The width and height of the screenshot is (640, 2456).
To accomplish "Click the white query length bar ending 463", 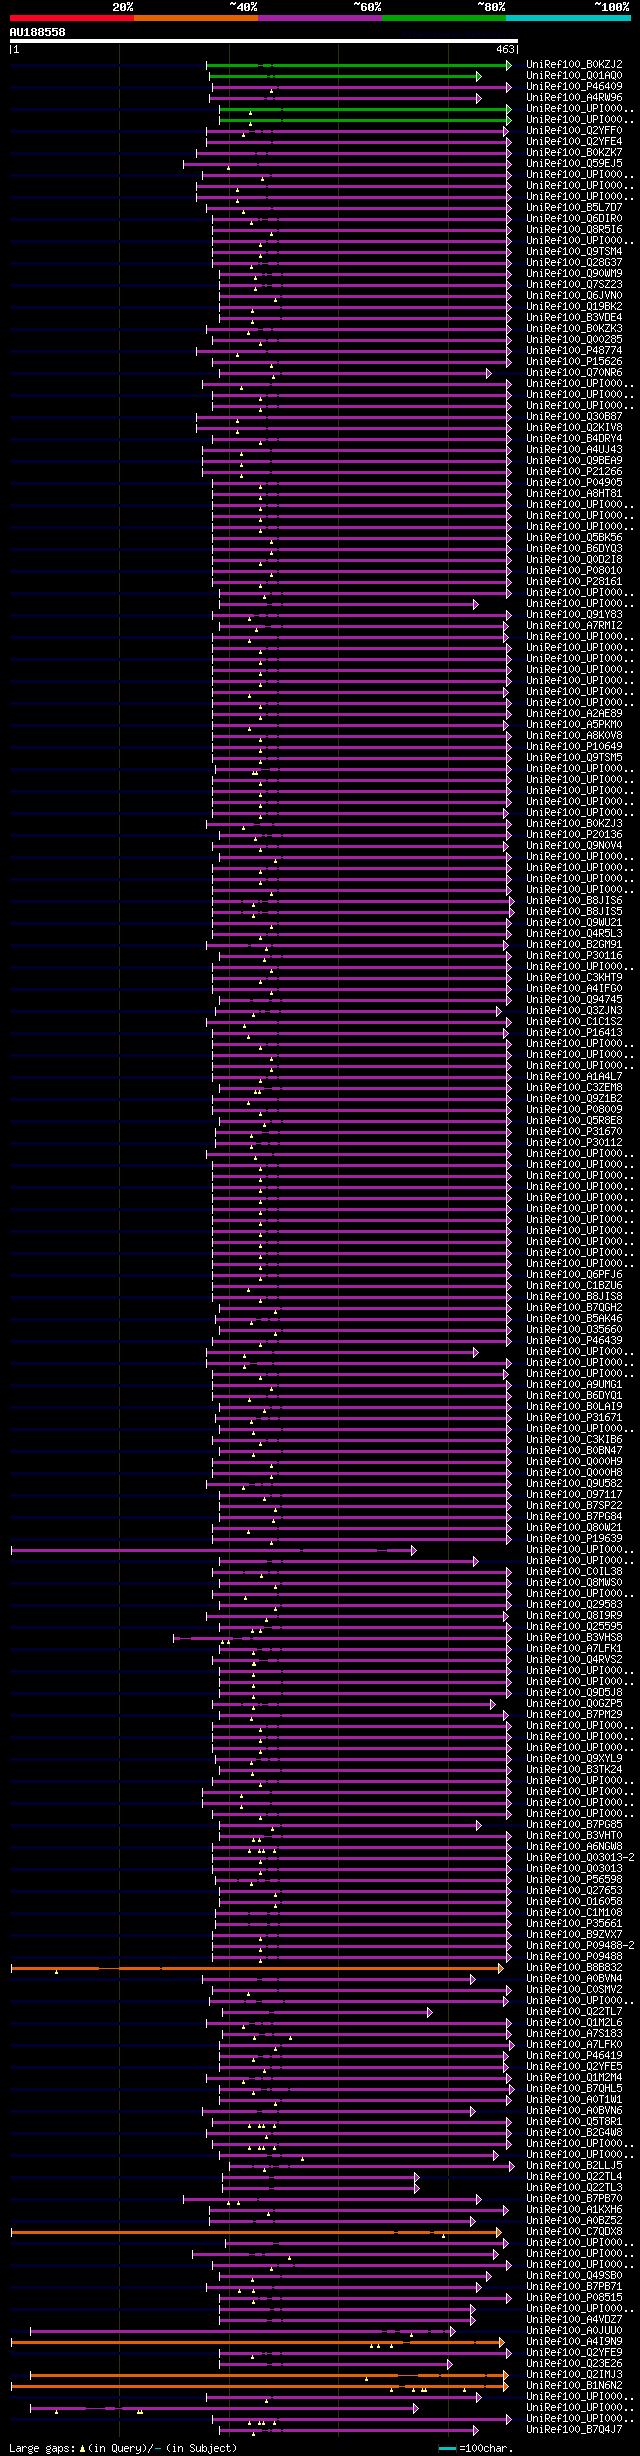I will (x=264, y=42).
